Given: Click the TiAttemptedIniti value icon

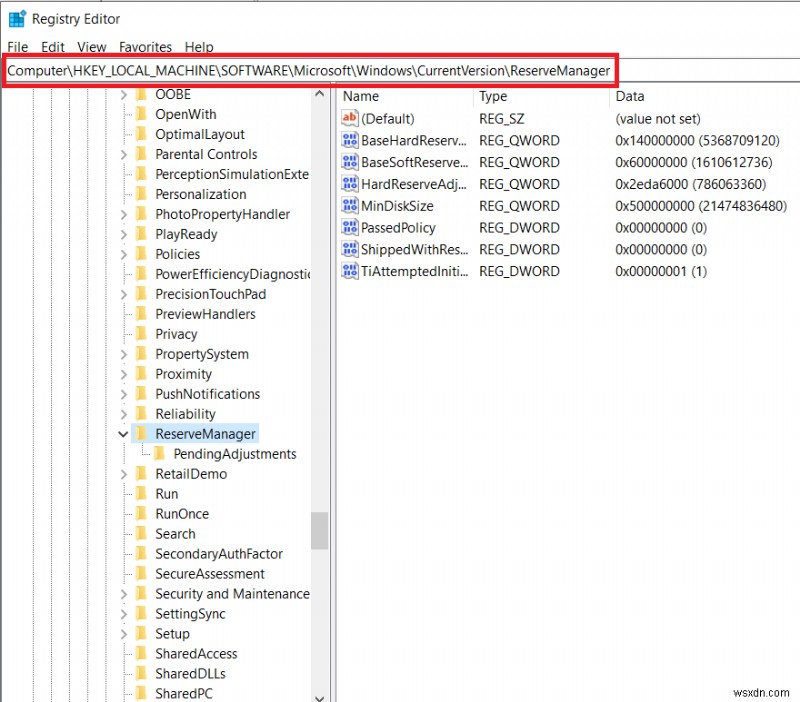Looking at the screenshot, I should tap(350, 271).
